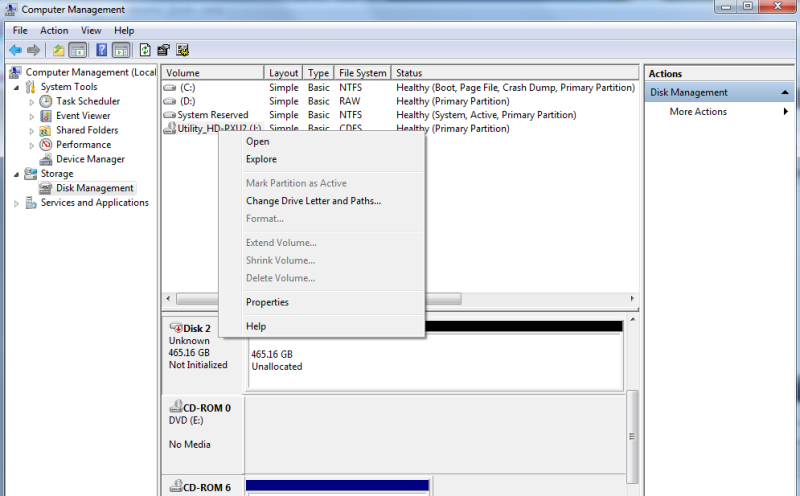Image resolution: width=800 pixels, height=496 pixels.
Task: Expand the Event Viewer node
Action: click(x=32, y=116)
